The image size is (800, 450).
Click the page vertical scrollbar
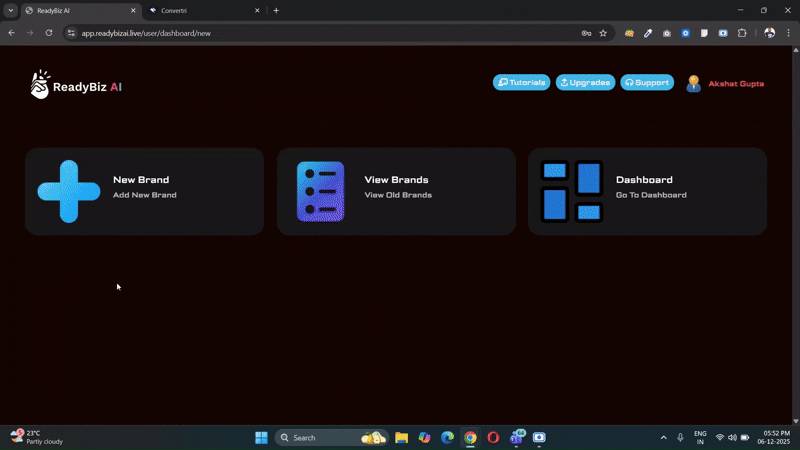[795, 235]
